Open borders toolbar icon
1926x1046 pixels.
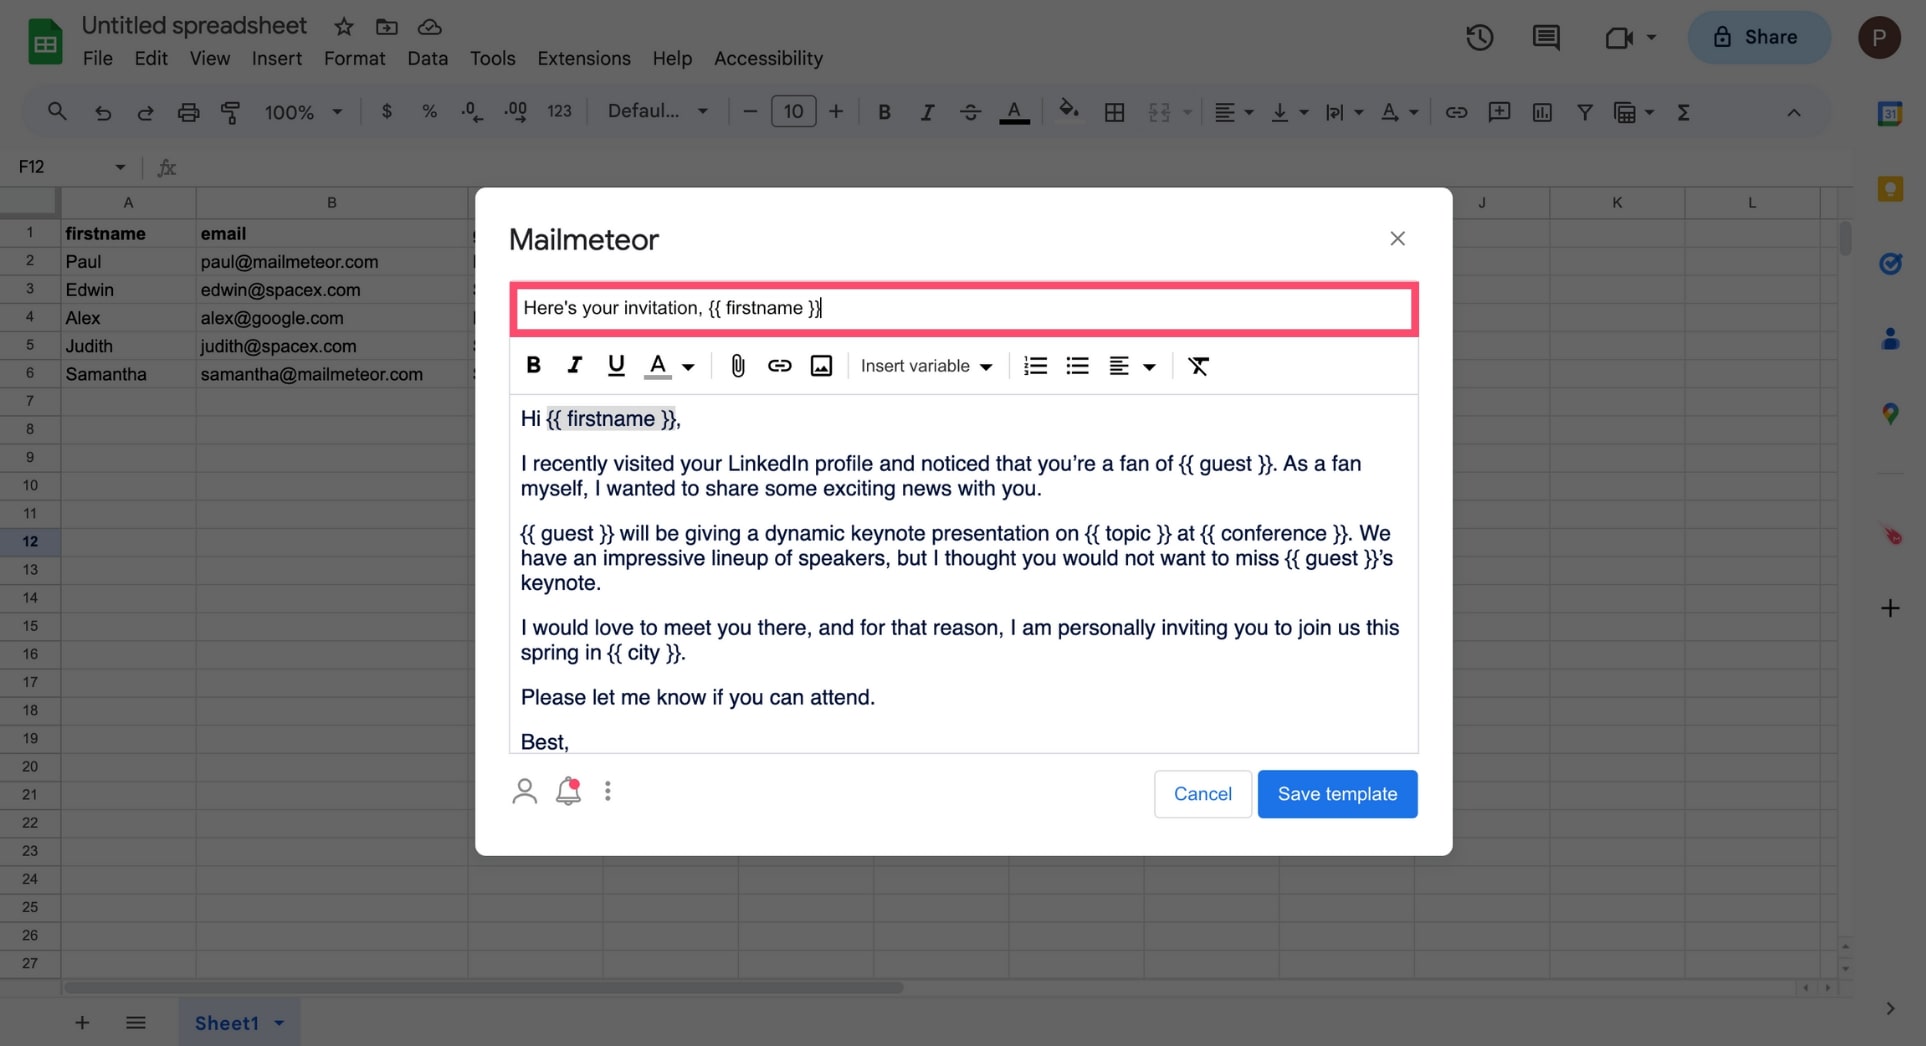pos(1114,112)
